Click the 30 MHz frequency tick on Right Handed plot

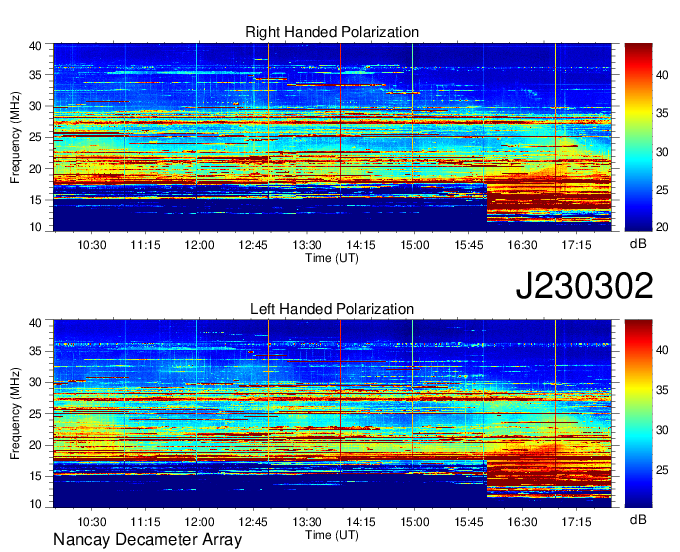coord(36,106)
